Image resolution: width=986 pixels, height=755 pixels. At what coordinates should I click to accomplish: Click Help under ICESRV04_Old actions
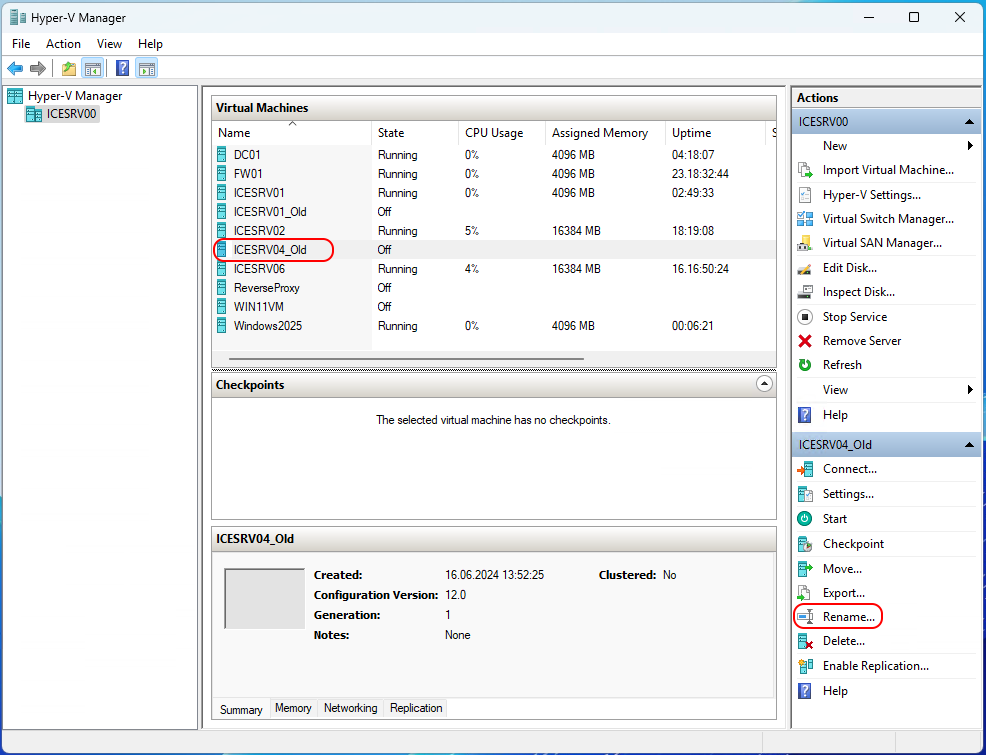point(835,691)
